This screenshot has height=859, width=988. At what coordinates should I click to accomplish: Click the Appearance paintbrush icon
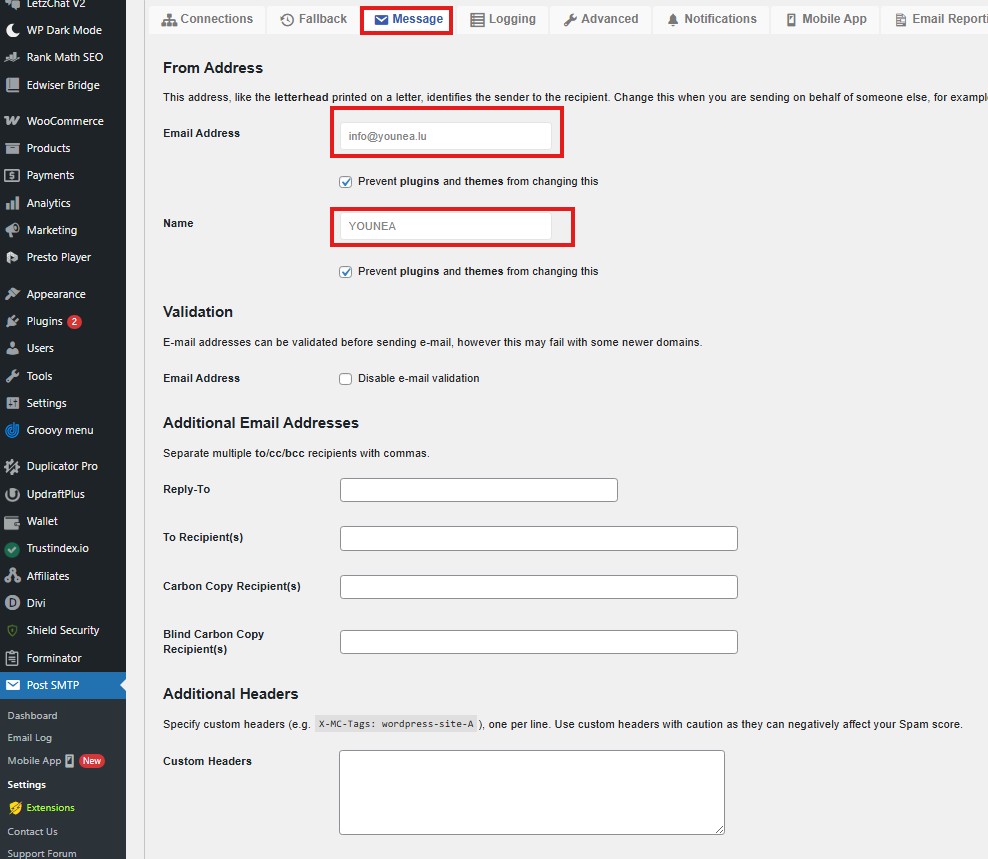coord(12,294)
